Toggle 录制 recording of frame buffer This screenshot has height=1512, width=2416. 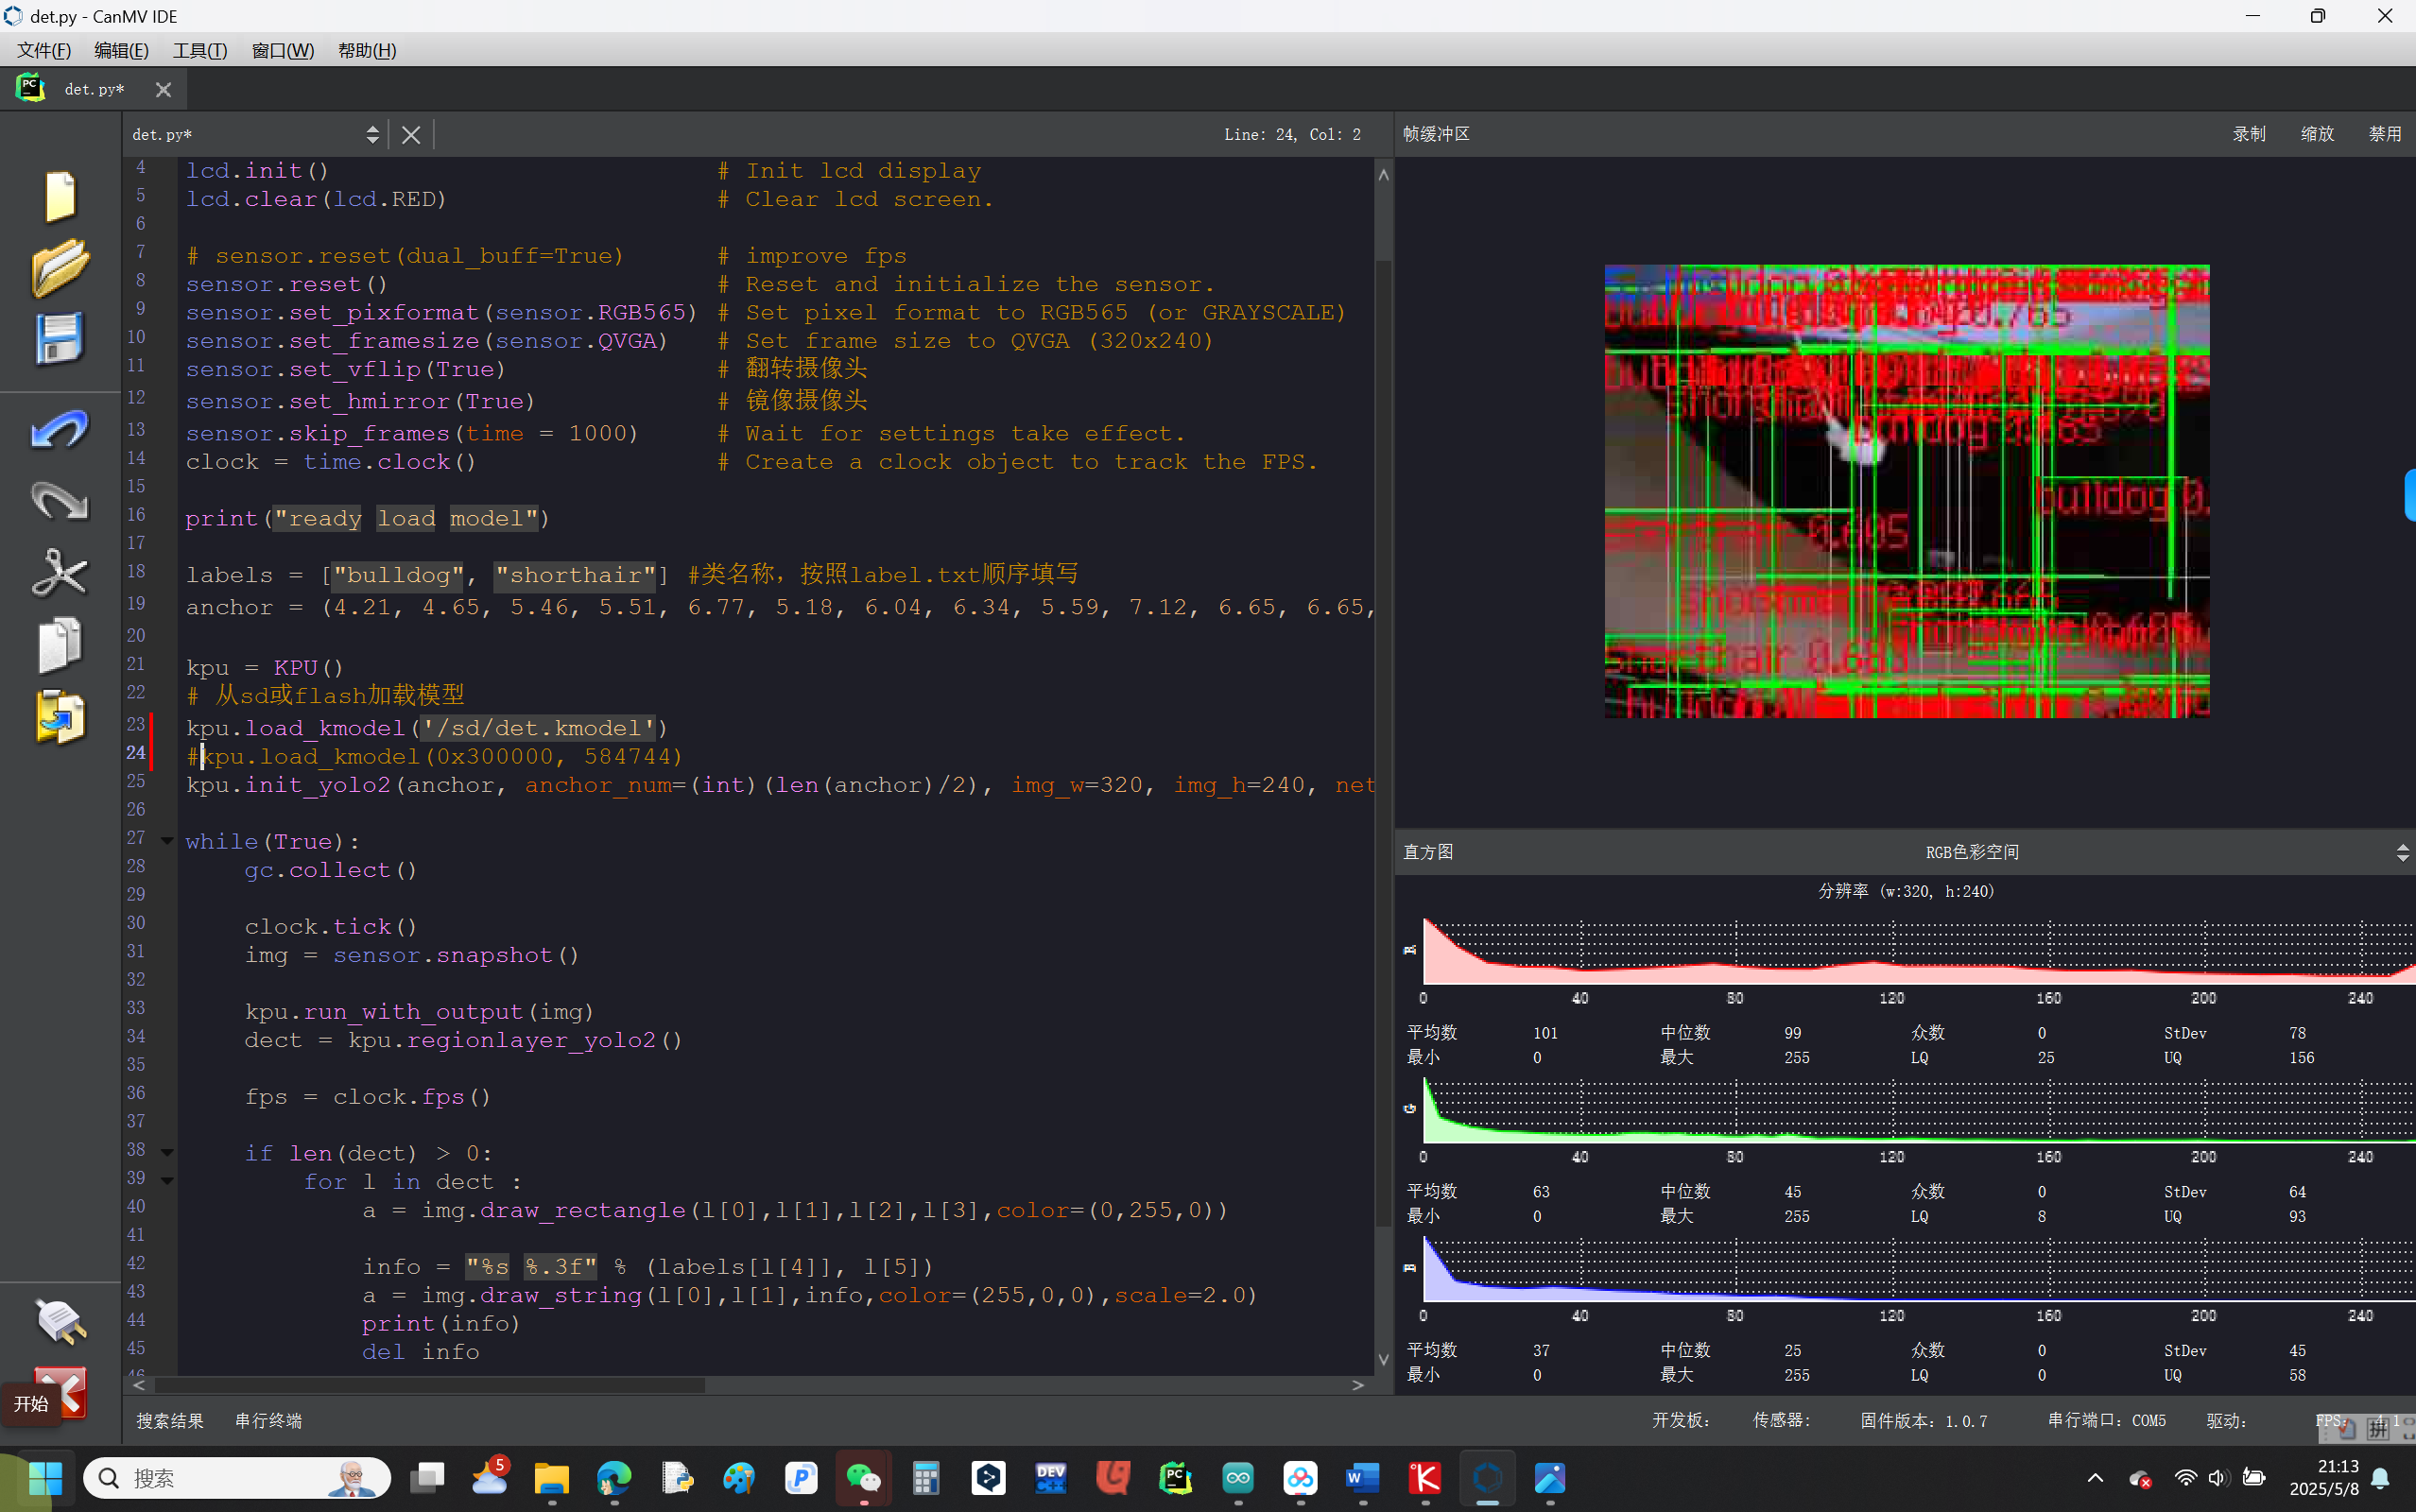[x=2249, y=134]
